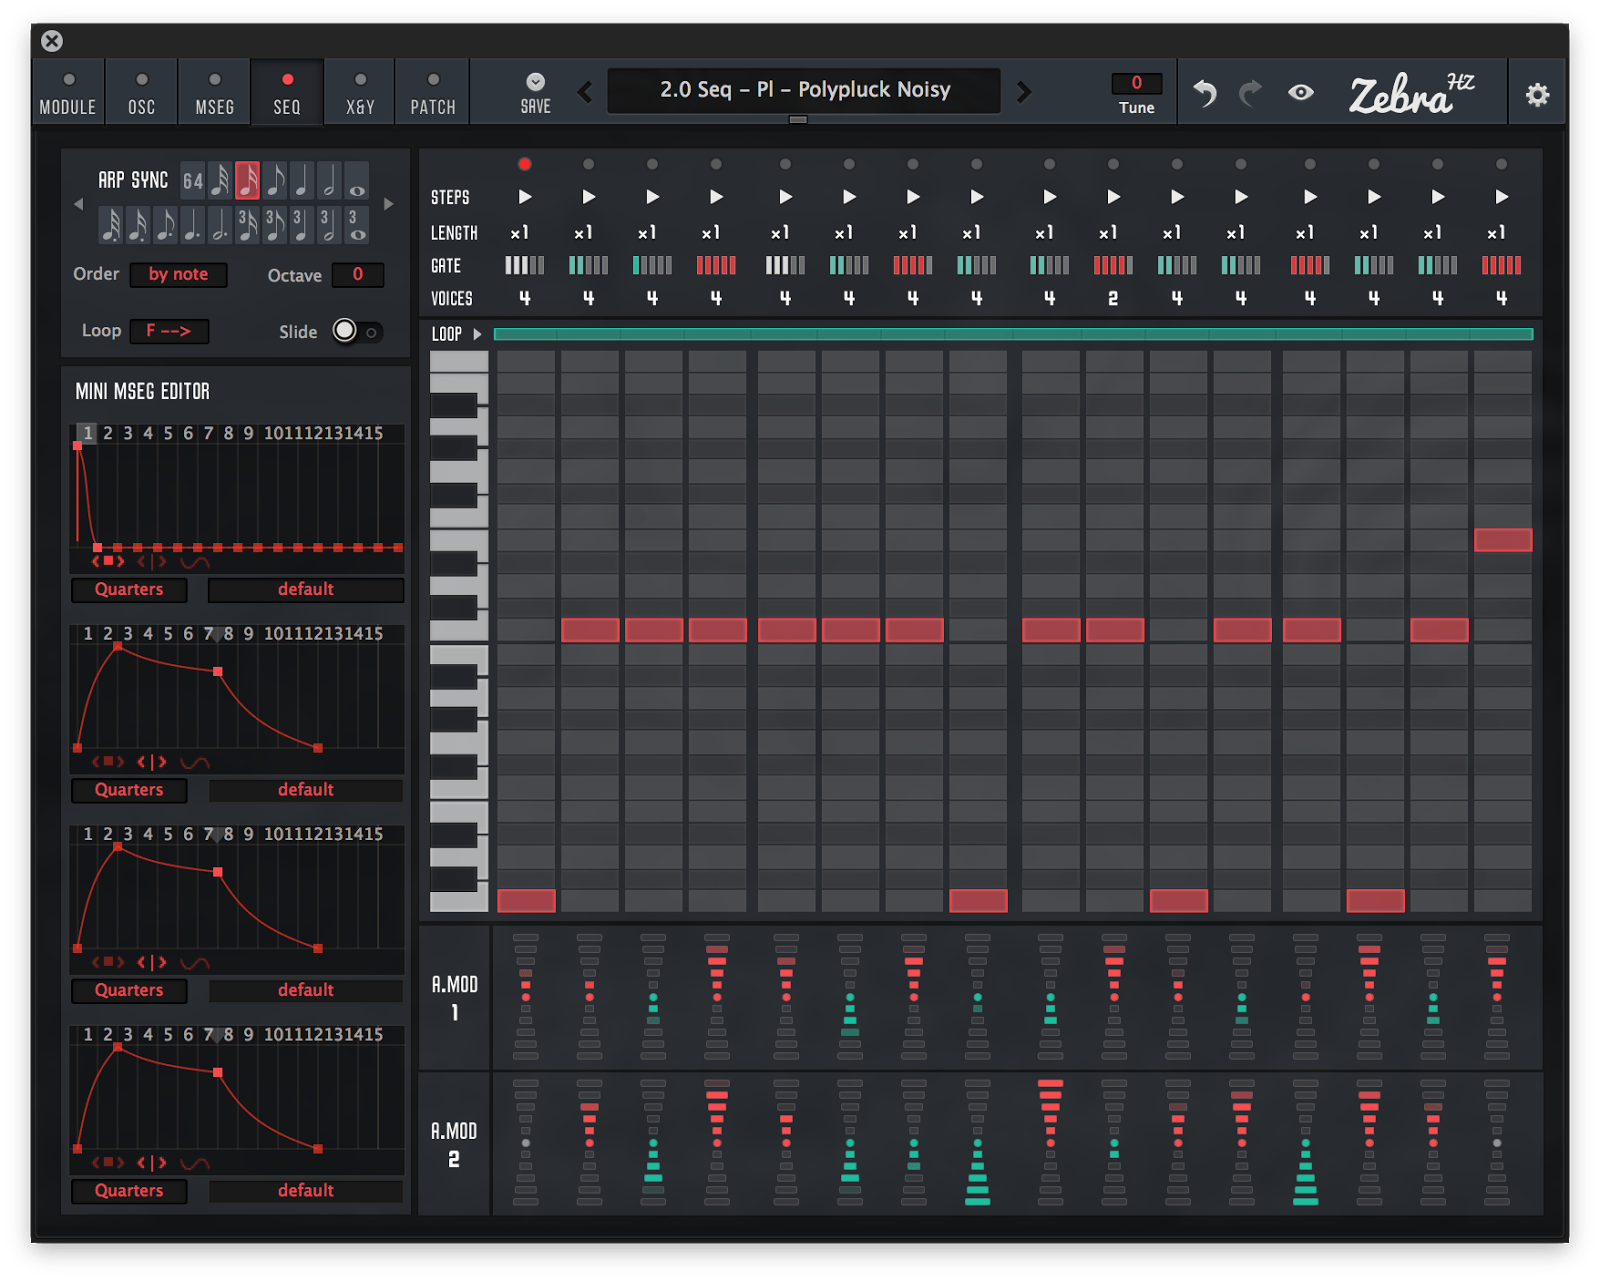Open the Quarters dropdown under the first mini MSEG
Screen dimensions: 1600x1281
click(129, 590)
